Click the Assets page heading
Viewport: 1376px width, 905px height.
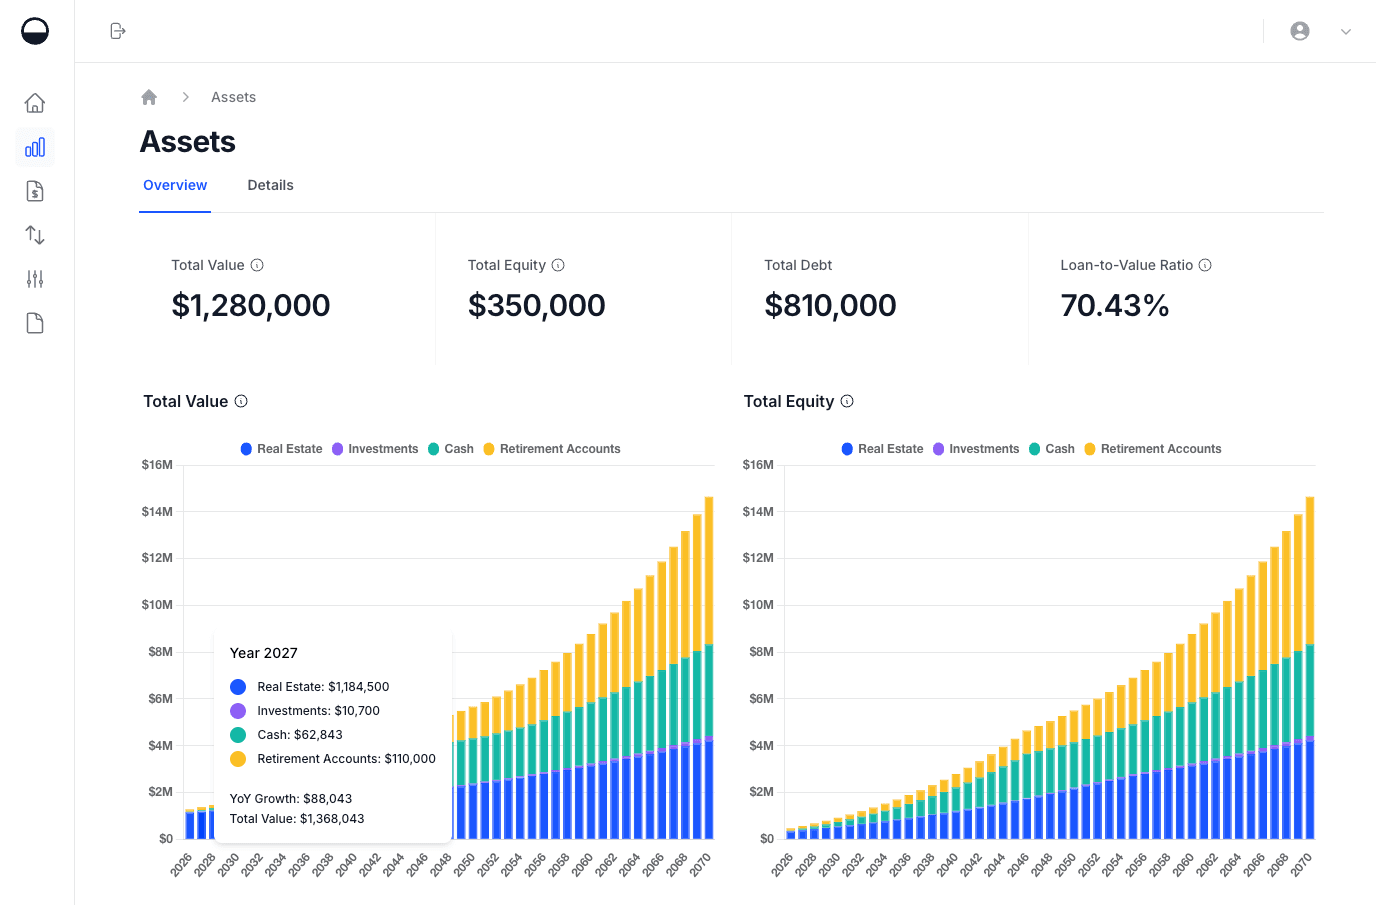tap(188, 142)
